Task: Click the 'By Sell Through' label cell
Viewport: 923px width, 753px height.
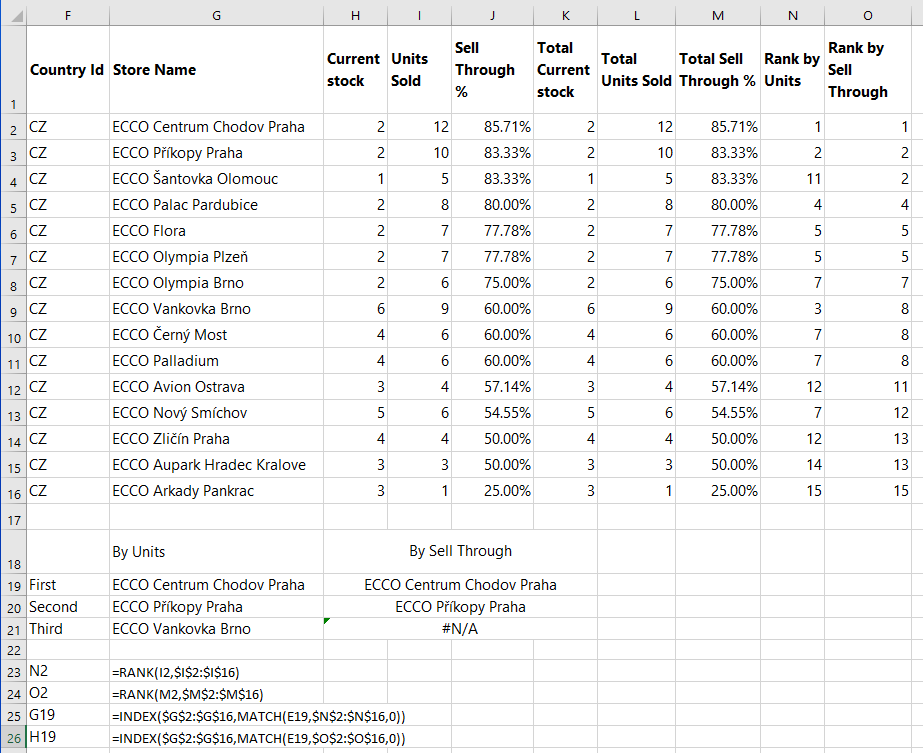Action: (460, 552)
